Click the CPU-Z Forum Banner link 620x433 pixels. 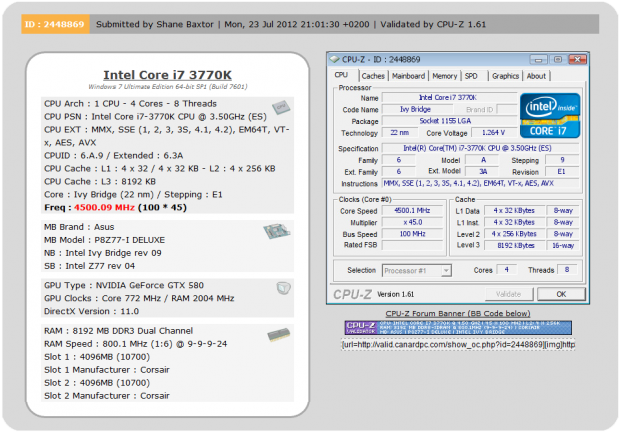point(457,314)
